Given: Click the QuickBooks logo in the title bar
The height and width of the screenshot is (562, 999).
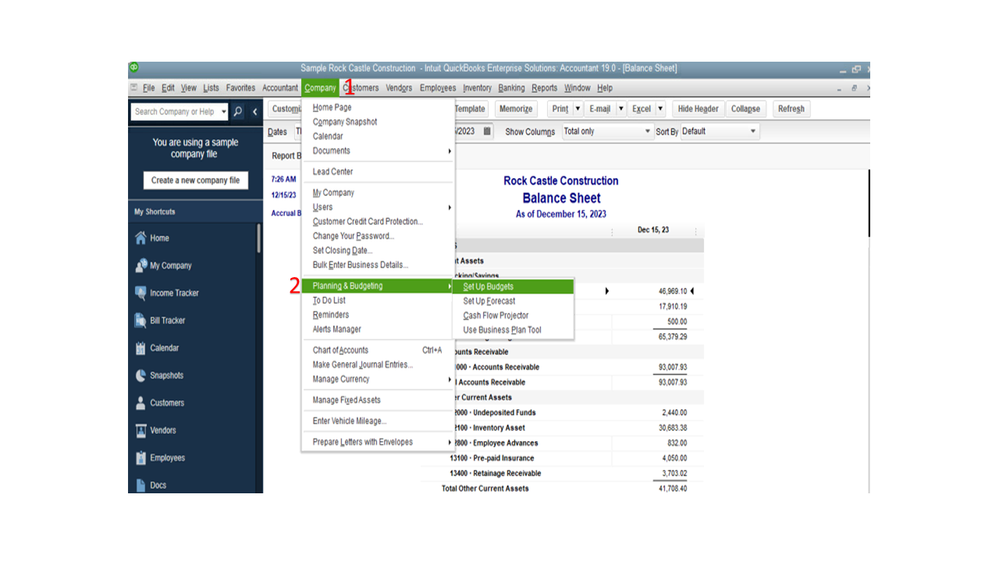Looking at the screenshot, I should pyautogui.click(x=134, y=68).
